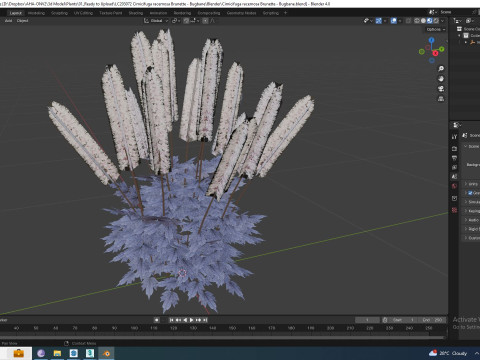Viewport: 480px width, 360px height.
Task: Select solid viewport shading
Action: pyautogui.click(x=423, y=21)
